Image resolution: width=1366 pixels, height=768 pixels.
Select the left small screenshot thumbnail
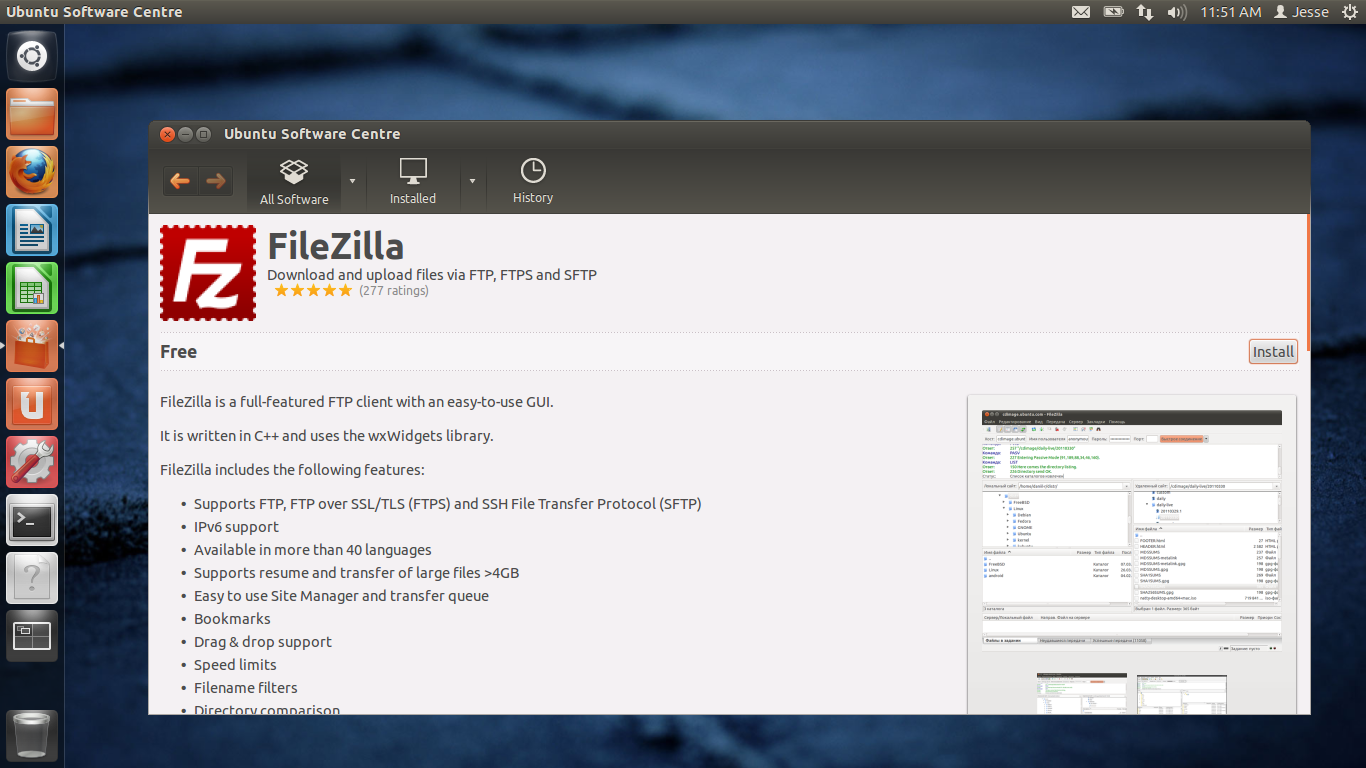pos(1082,693)
